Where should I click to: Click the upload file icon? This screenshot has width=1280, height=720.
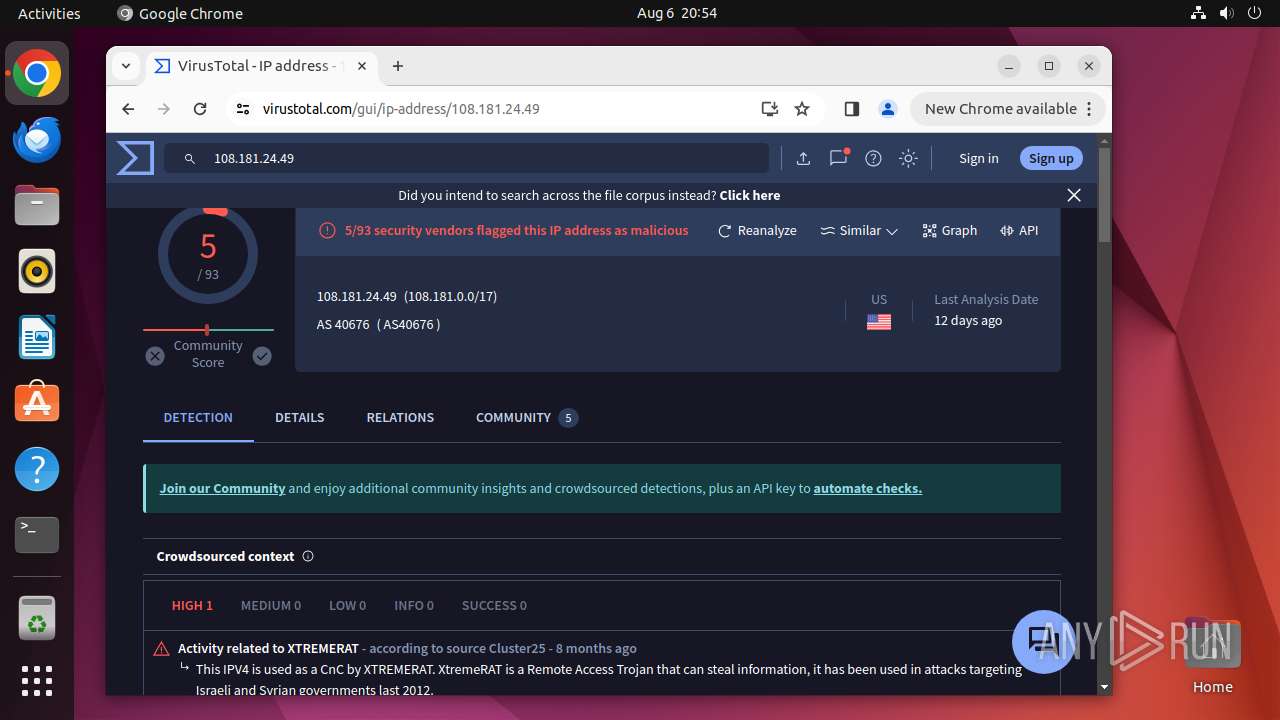pos(803,158)
